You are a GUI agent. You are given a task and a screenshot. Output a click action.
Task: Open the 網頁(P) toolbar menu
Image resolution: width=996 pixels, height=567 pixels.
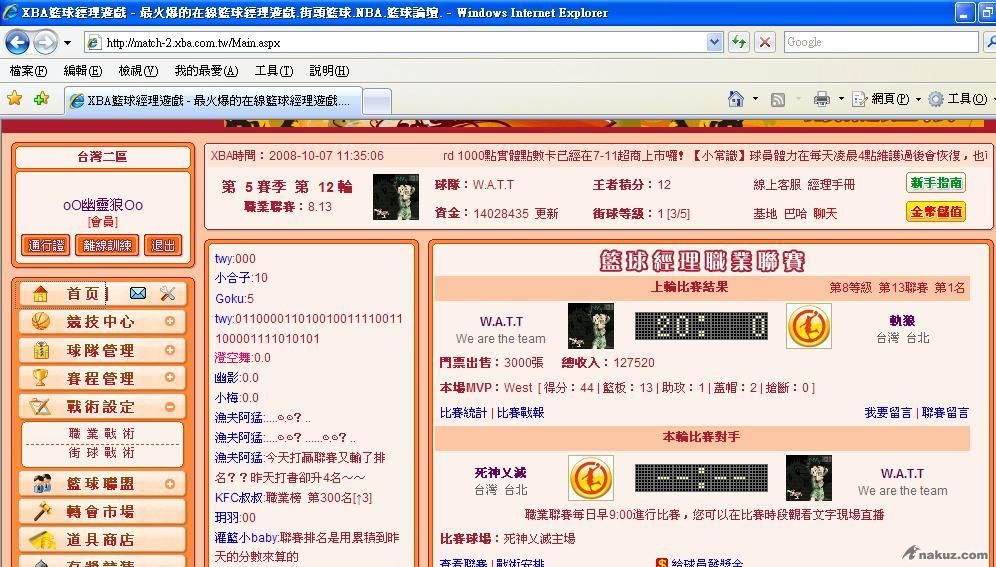tap(887, 99)
